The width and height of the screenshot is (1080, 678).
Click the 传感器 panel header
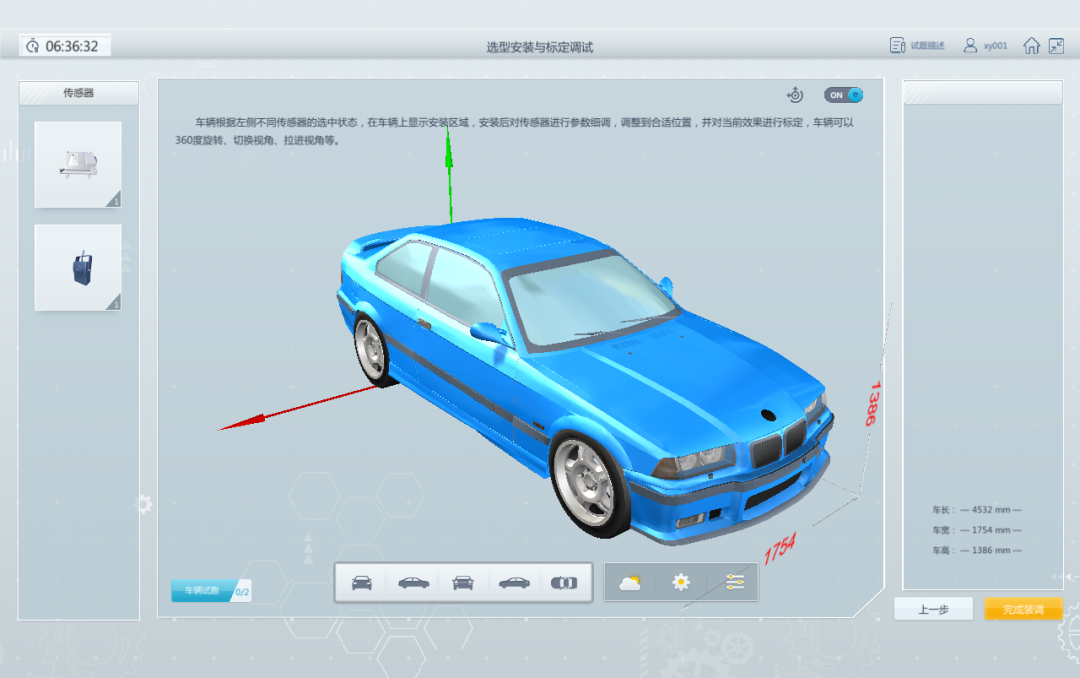[79, 93]
